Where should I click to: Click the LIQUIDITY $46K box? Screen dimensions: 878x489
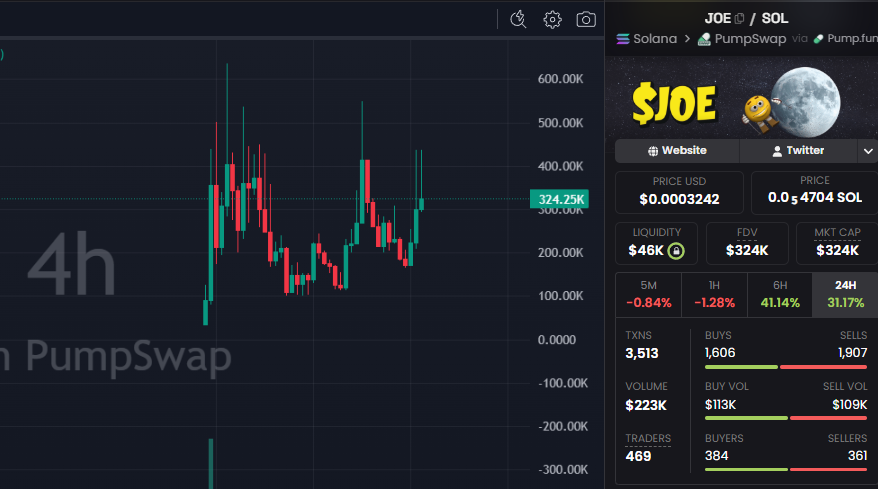pos(656,244)
